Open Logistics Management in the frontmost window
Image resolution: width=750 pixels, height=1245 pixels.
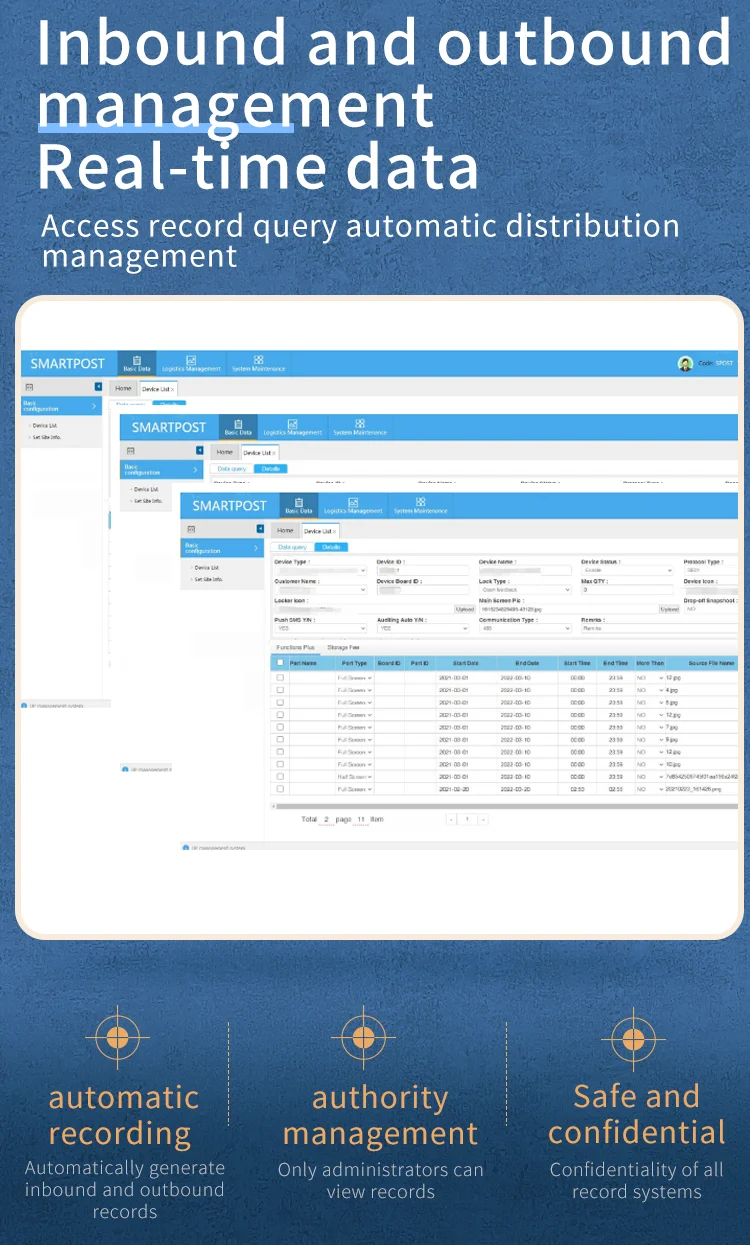(x=352, y=505)
